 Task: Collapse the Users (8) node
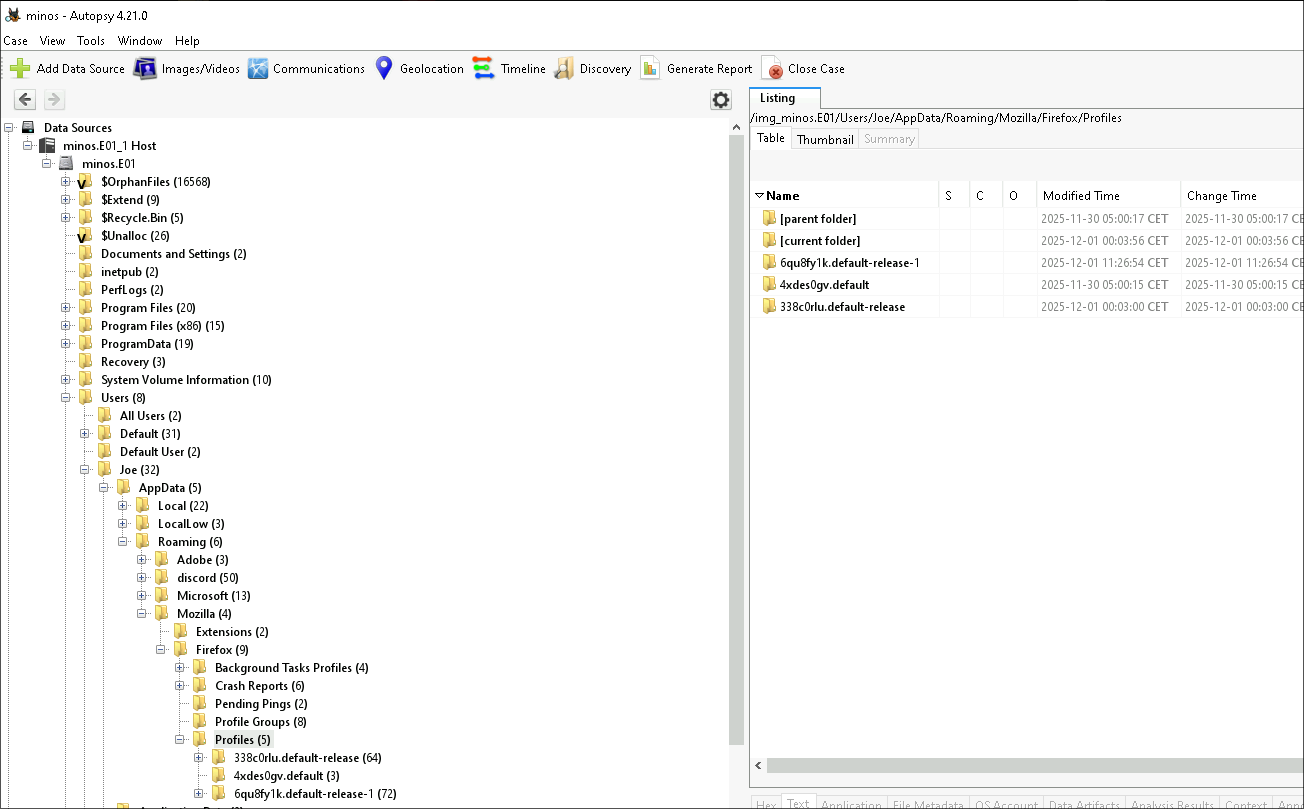tap(66, 398)
